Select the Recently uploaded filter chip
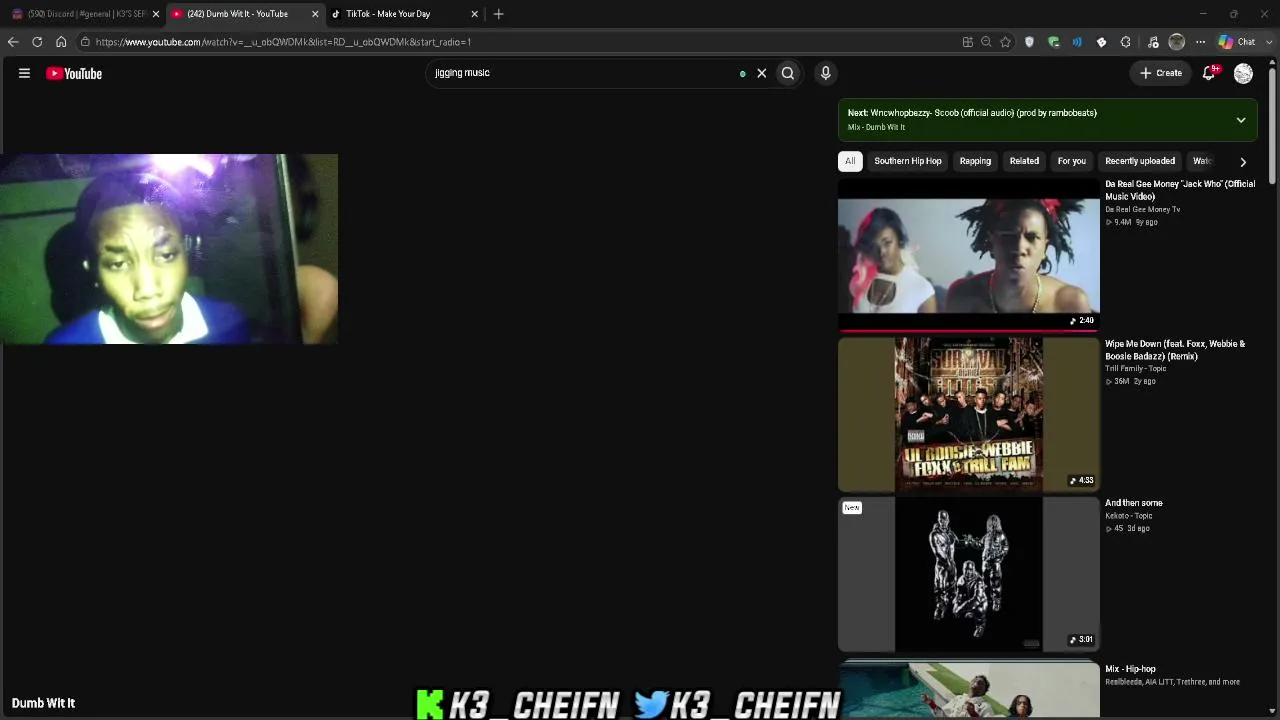The height and width of the screenshot is (720, 1280). tap(1140, 161)
